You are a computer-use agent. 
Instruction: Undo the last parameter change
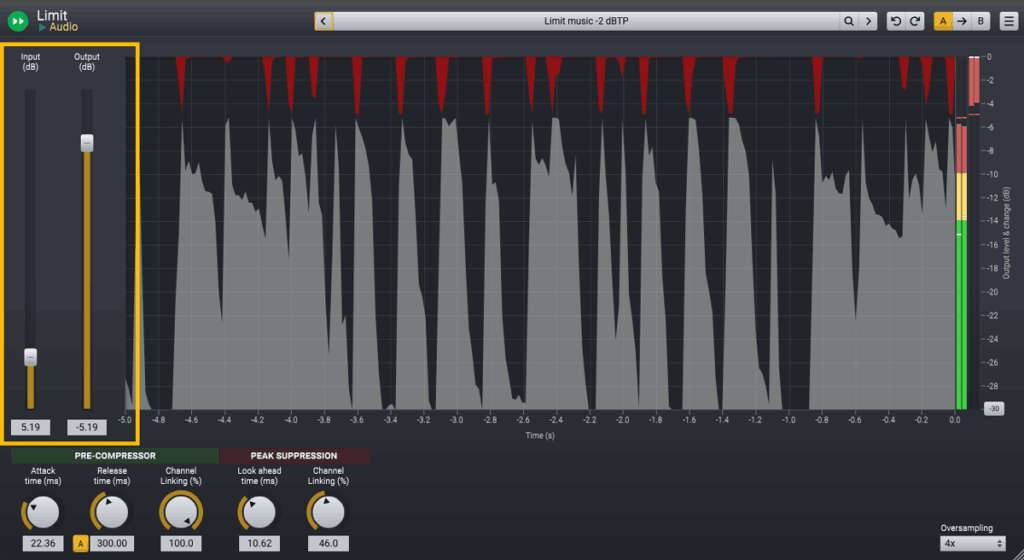click(896, 21)
